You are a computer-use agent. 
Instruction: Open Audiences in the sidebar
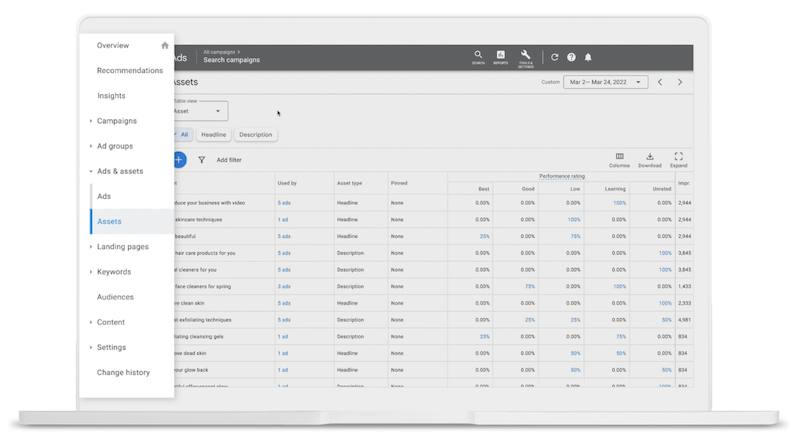(115, 297)
